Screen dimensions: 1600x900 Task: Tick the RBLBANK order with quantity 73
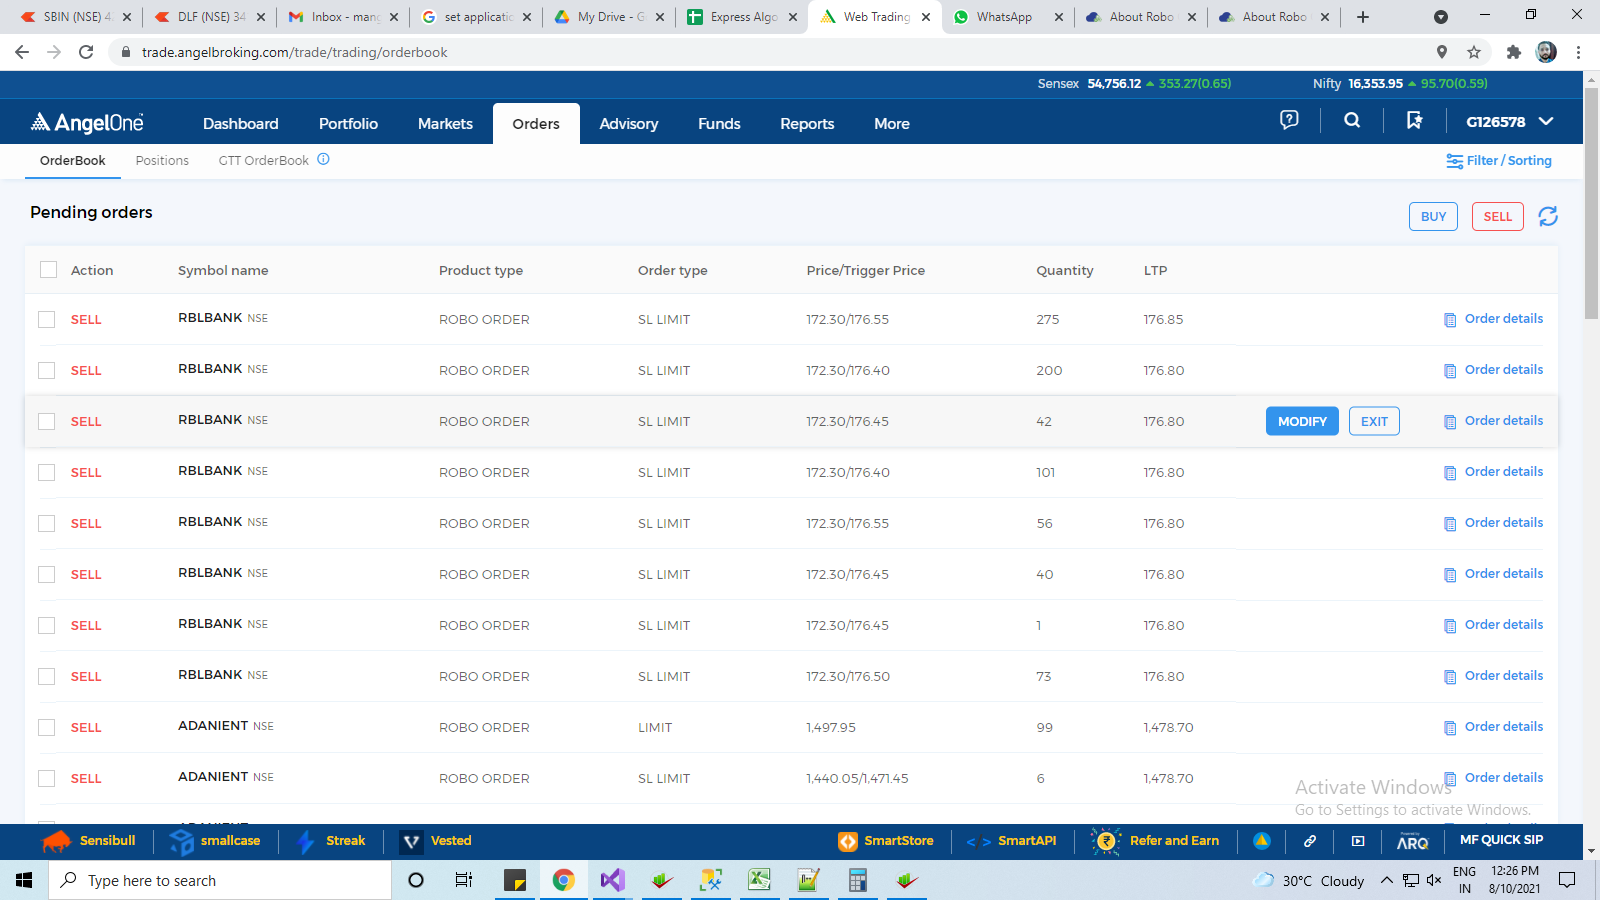click(x=46, y=676)
